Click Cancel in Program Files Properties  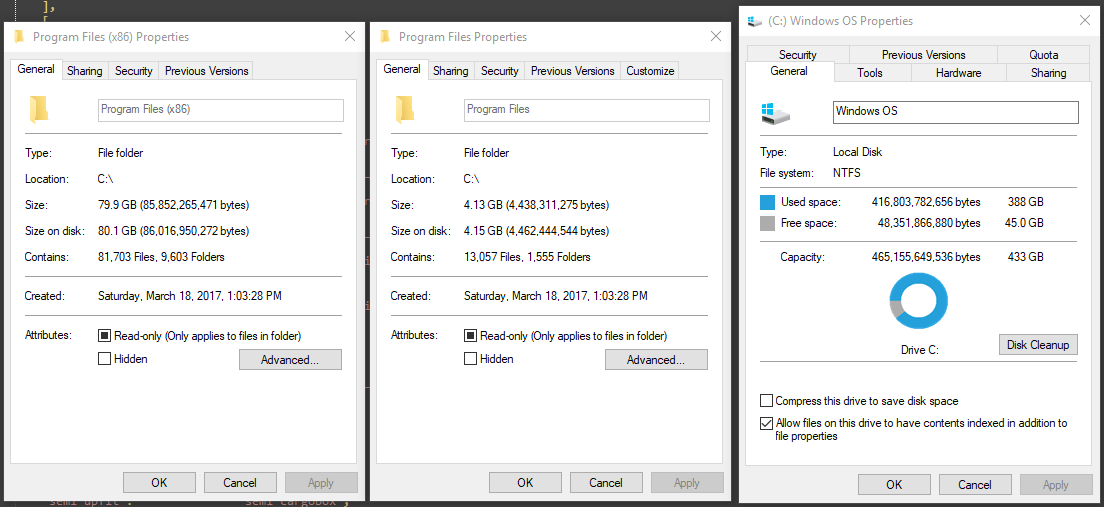(606, 482)
